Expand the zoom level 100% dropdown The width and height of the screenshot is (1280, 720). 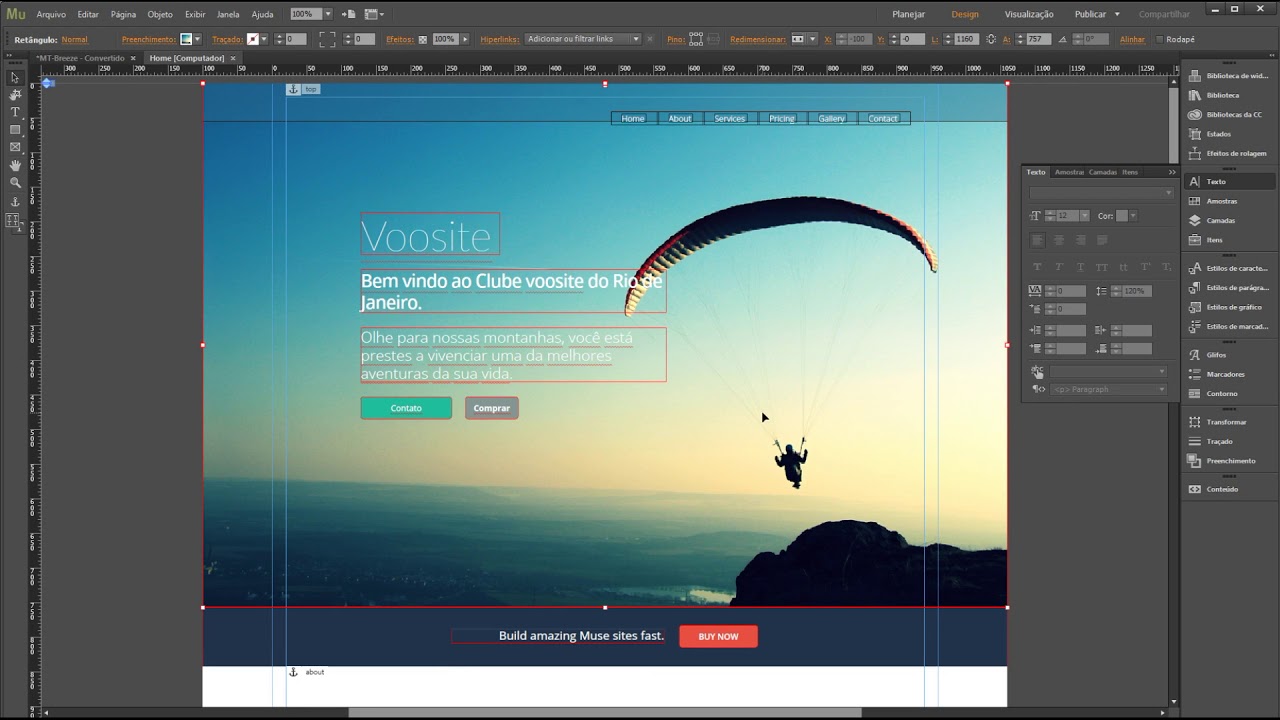[328, 14]
